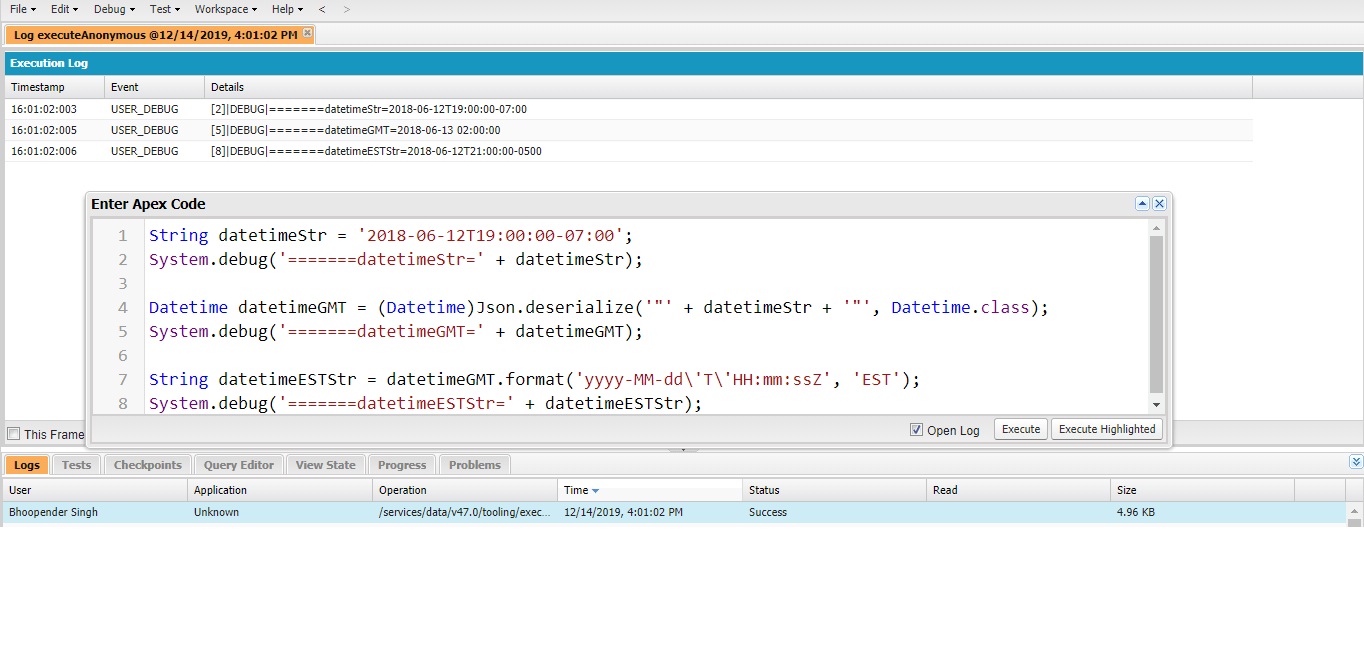The height and width of the screenshot is (672, 1364).
Task: Sort log by Details column
Action: click(x=728, y=87)
